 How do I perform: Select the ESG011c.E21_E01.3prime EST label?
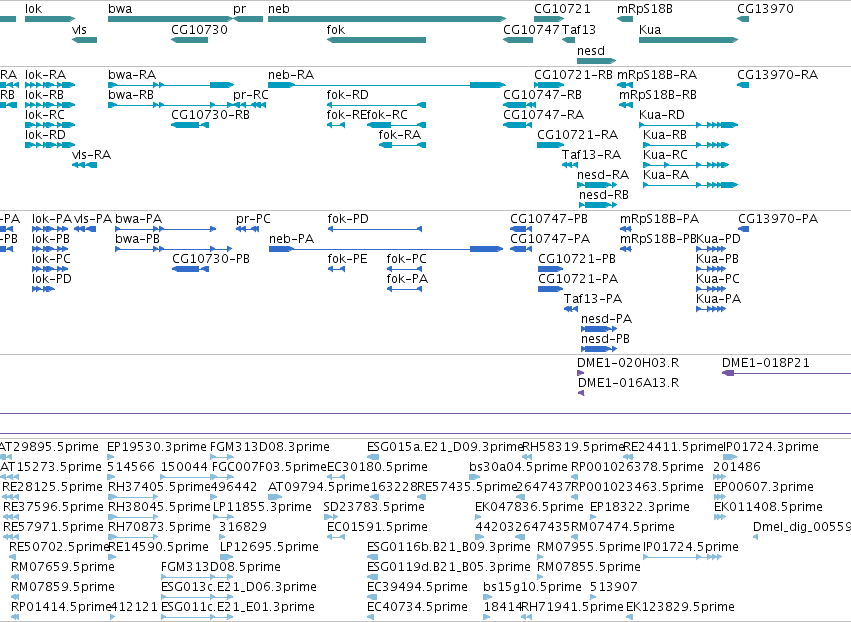[x=238, y=607]
